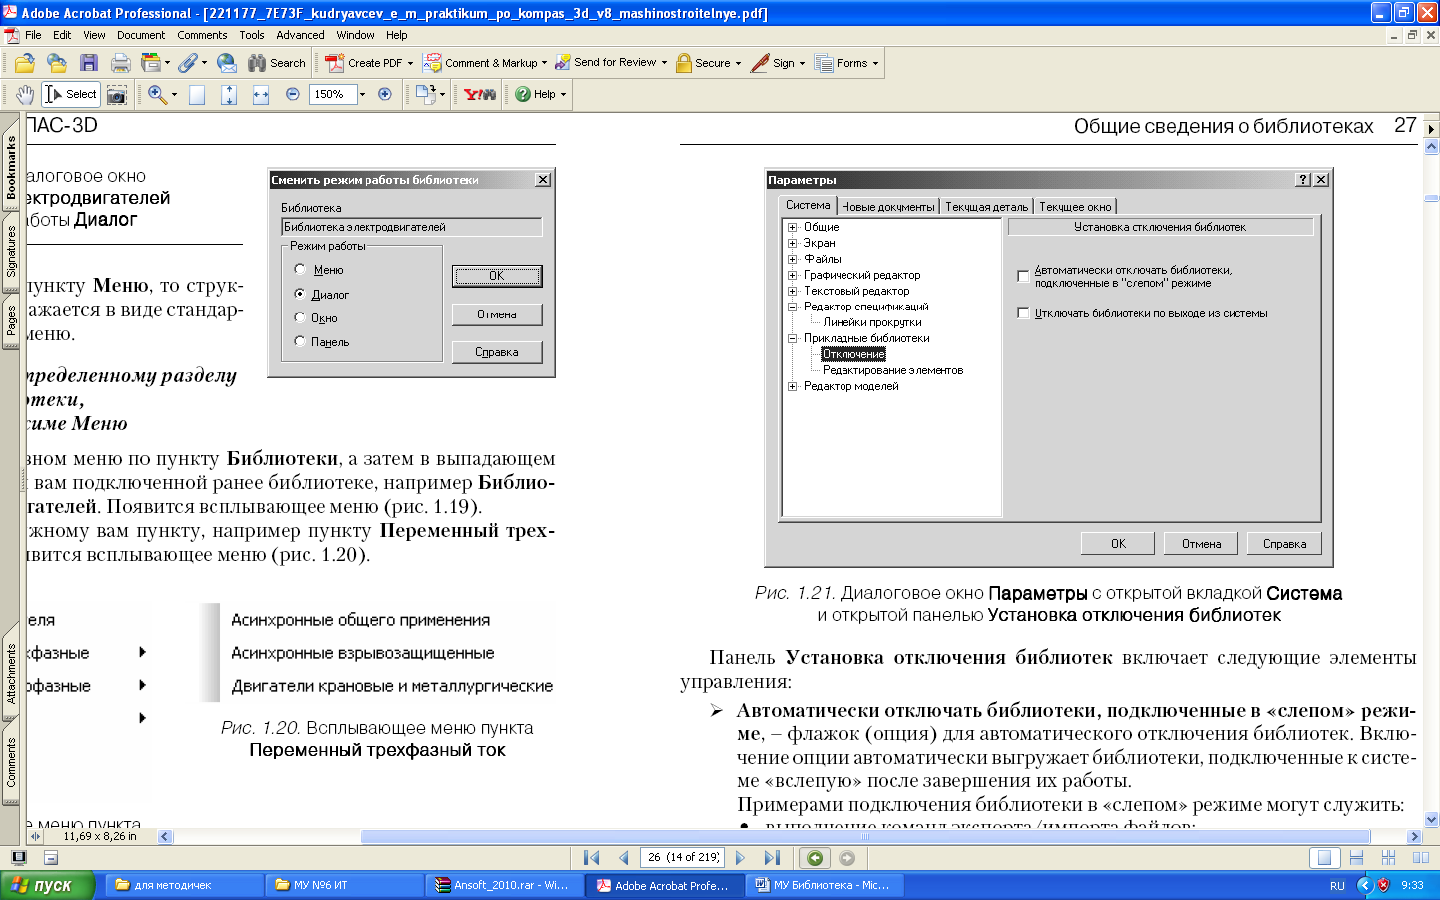Go to the first page
1440x900 pixels.
592,858
